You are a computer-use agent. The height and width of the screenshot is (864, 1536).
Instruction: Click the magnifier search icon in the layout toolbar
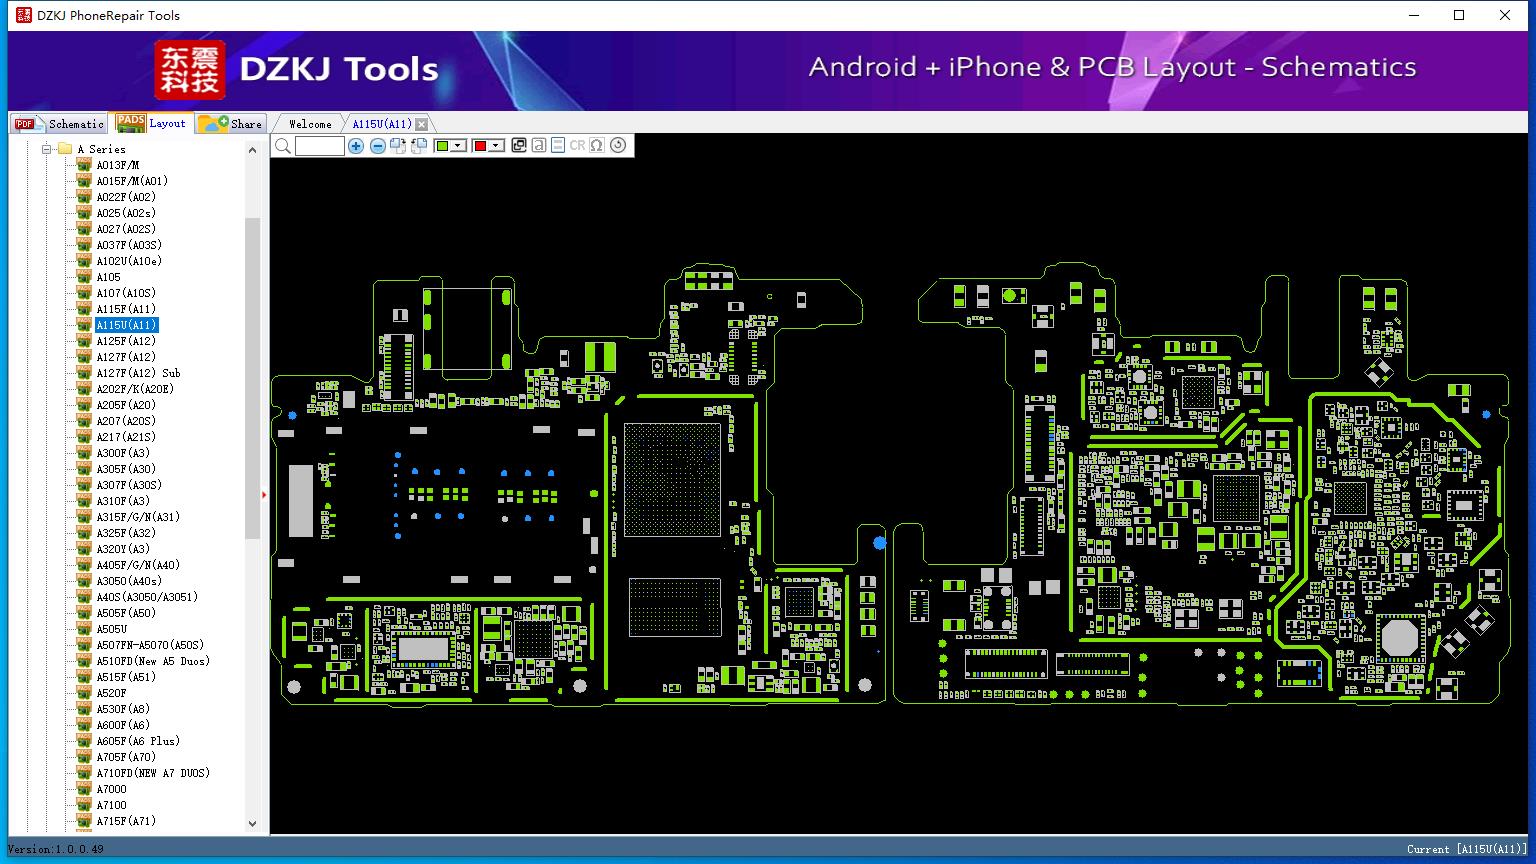tap(283, 146)
